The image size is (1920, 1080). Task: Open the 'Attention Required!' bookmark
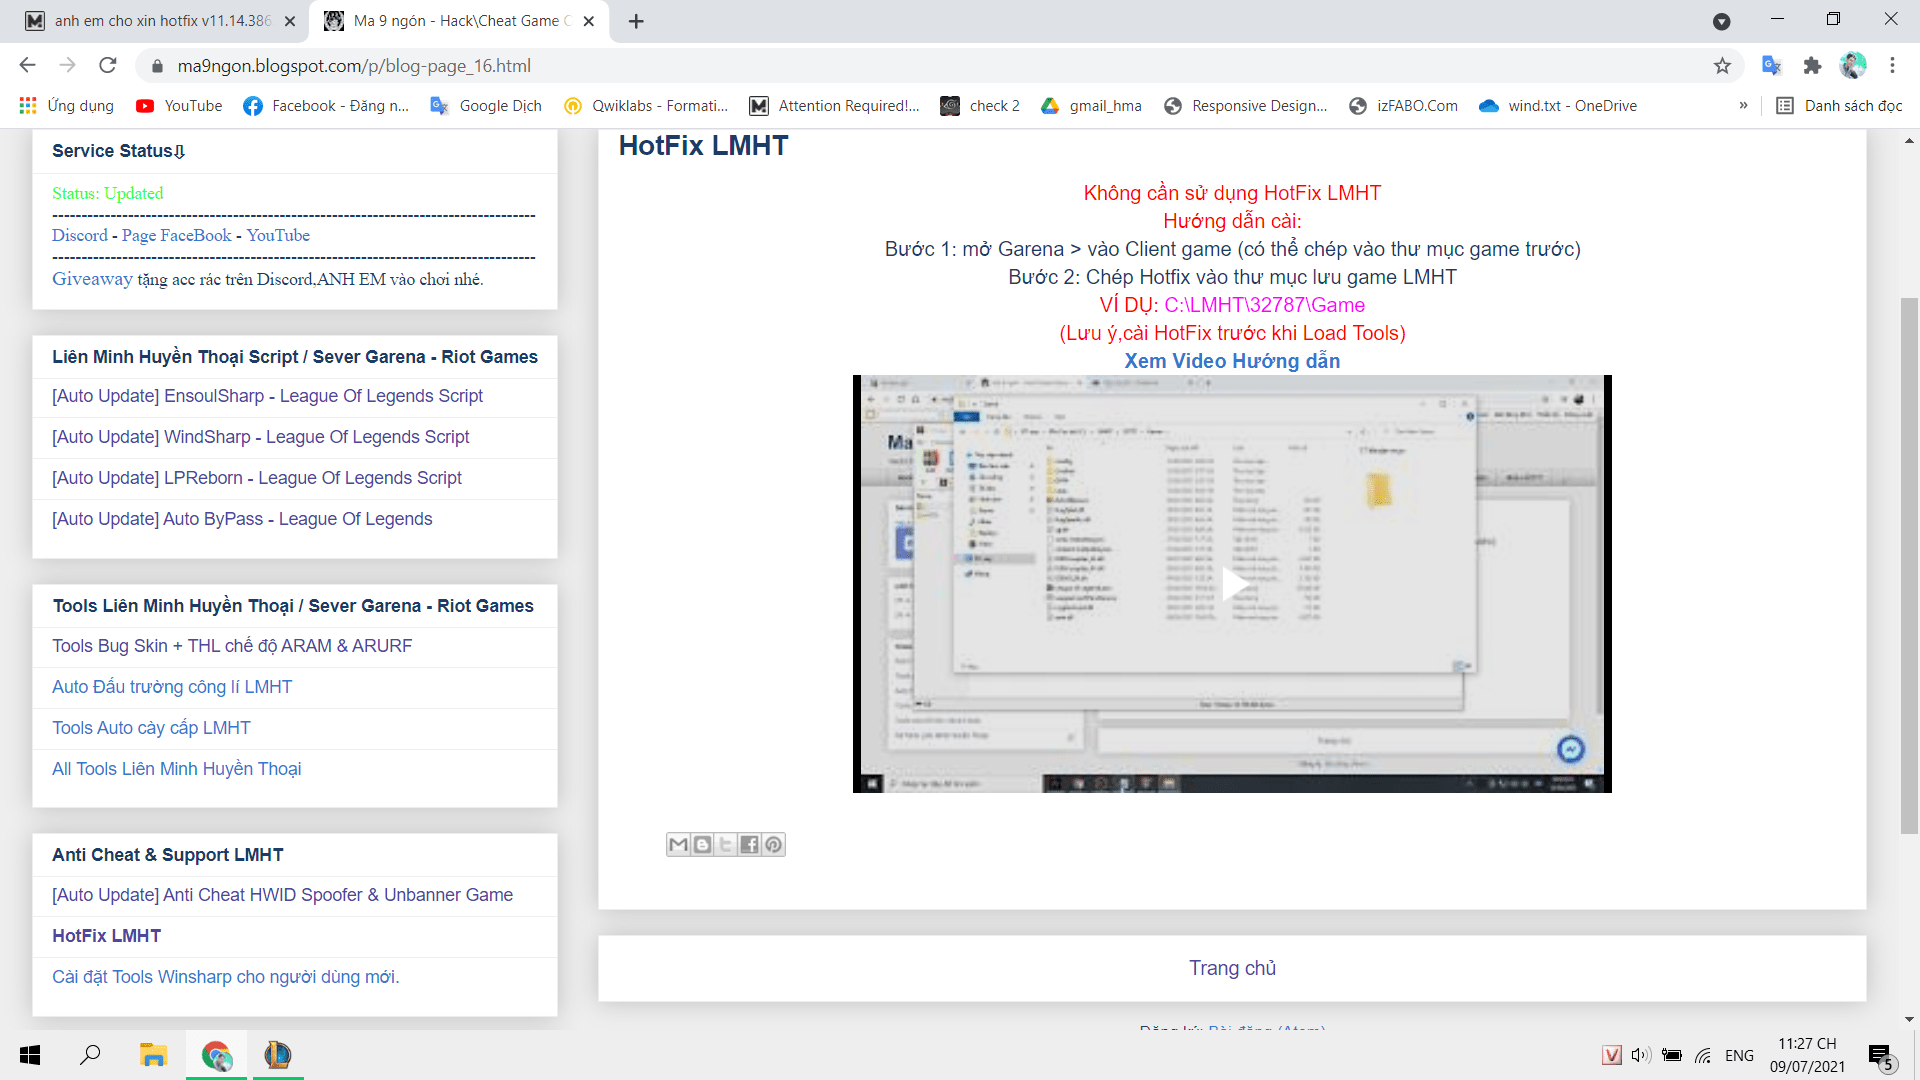(835, 106)
